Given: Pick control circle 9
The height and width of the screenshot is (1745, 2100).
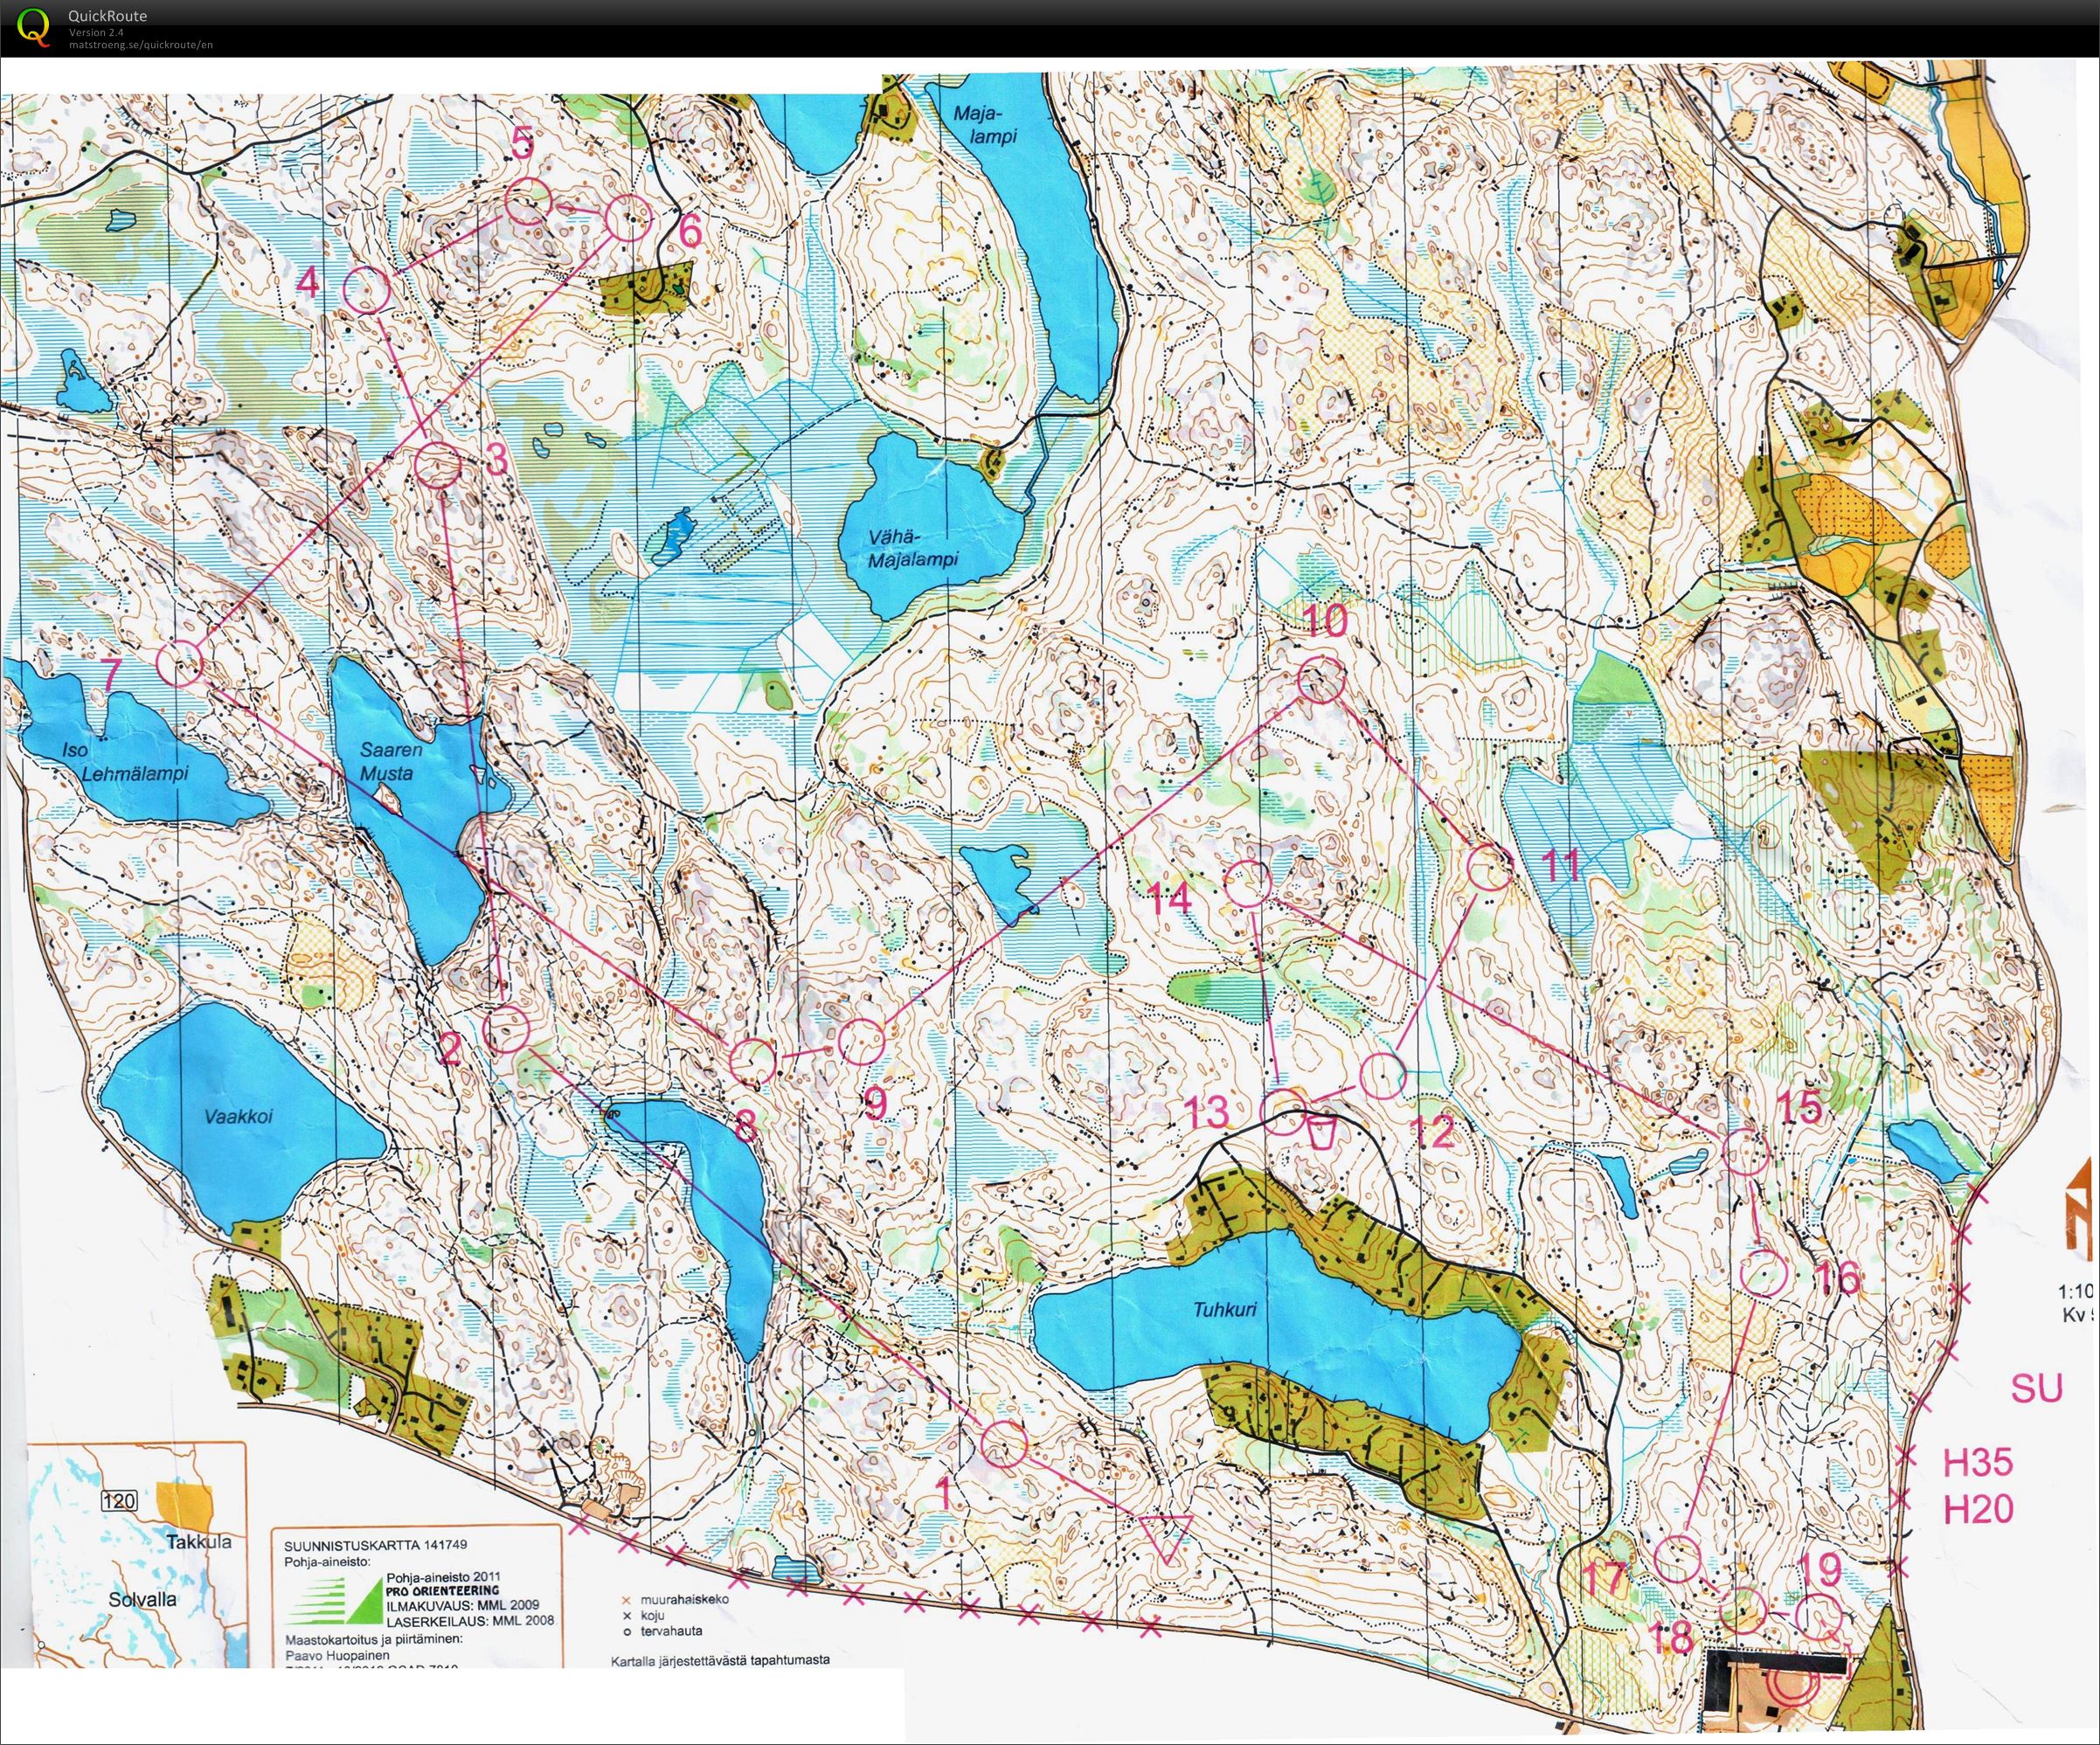Looking at the screenshot, I should click(861, 1042).
